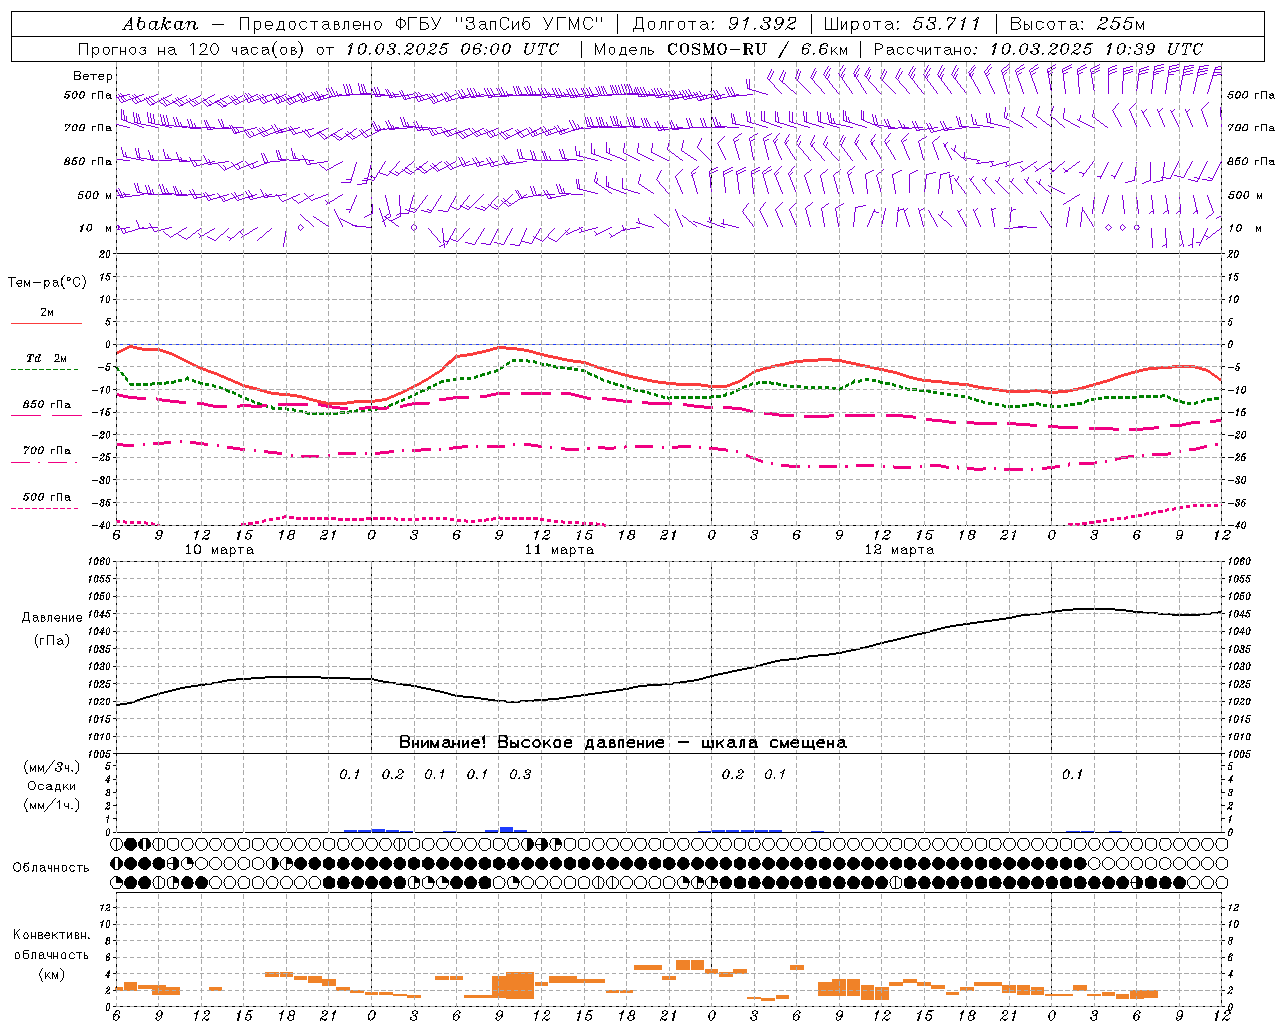
Task: Click the 'Давление' pressure panel label
Action: coord(51,618)
